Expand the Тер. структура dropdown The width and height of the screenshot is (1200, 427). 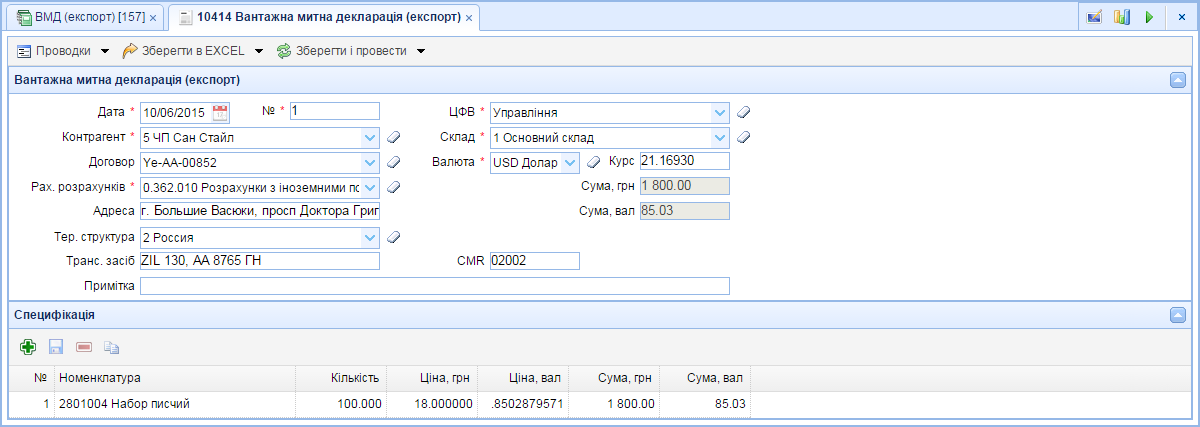click(370, 237)
